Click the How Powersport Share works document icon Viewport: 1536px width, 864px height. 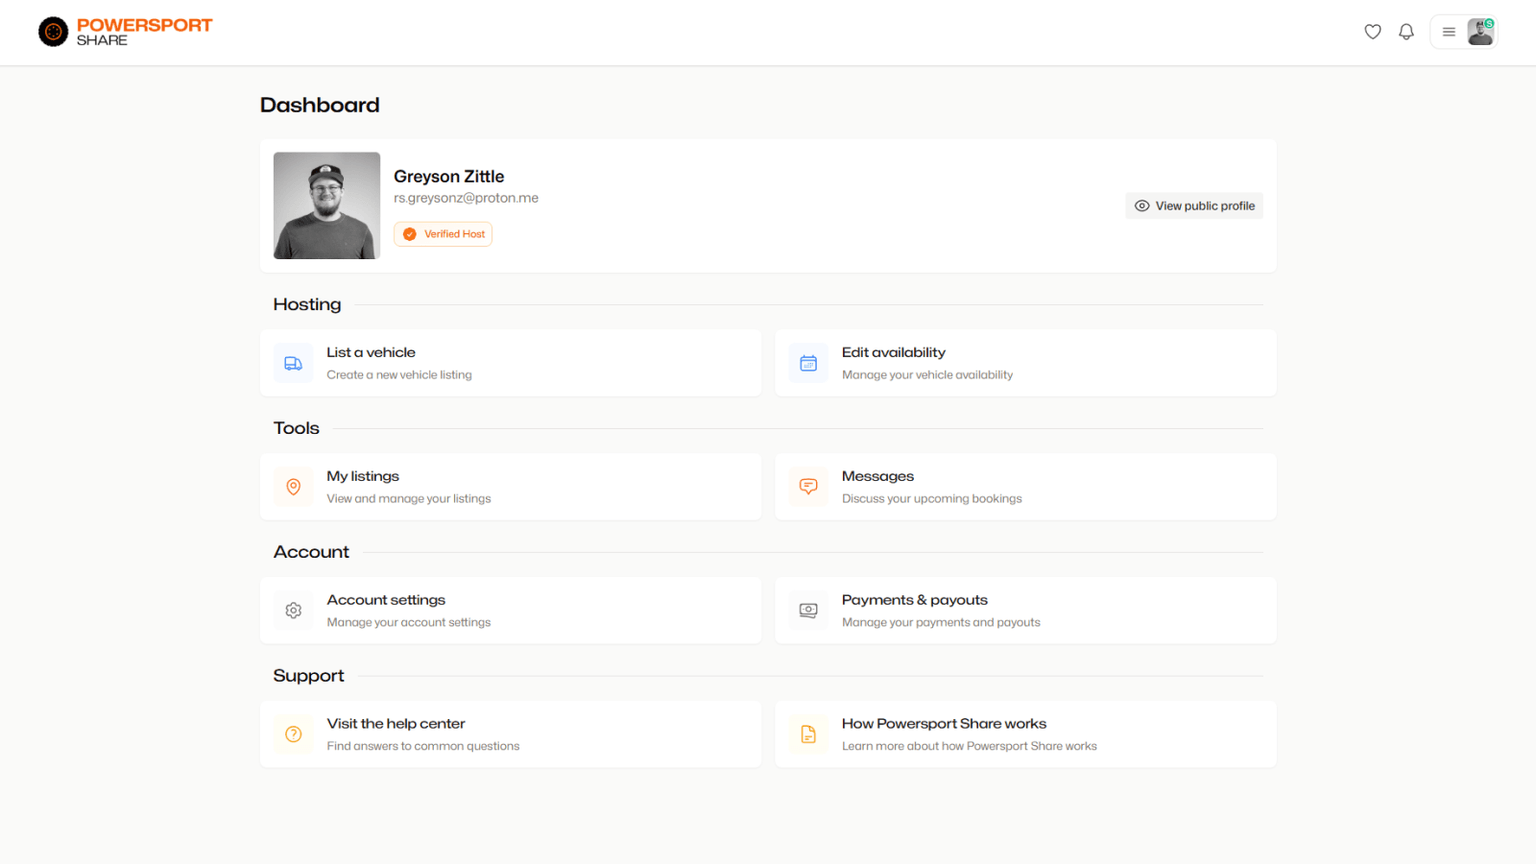[808, 734]
